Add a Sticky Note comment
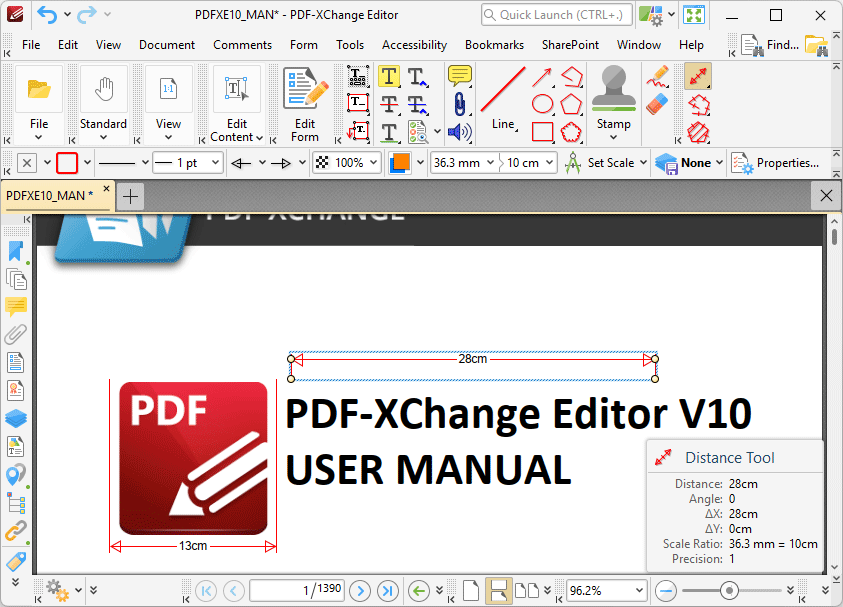 (x=460, y=76)
